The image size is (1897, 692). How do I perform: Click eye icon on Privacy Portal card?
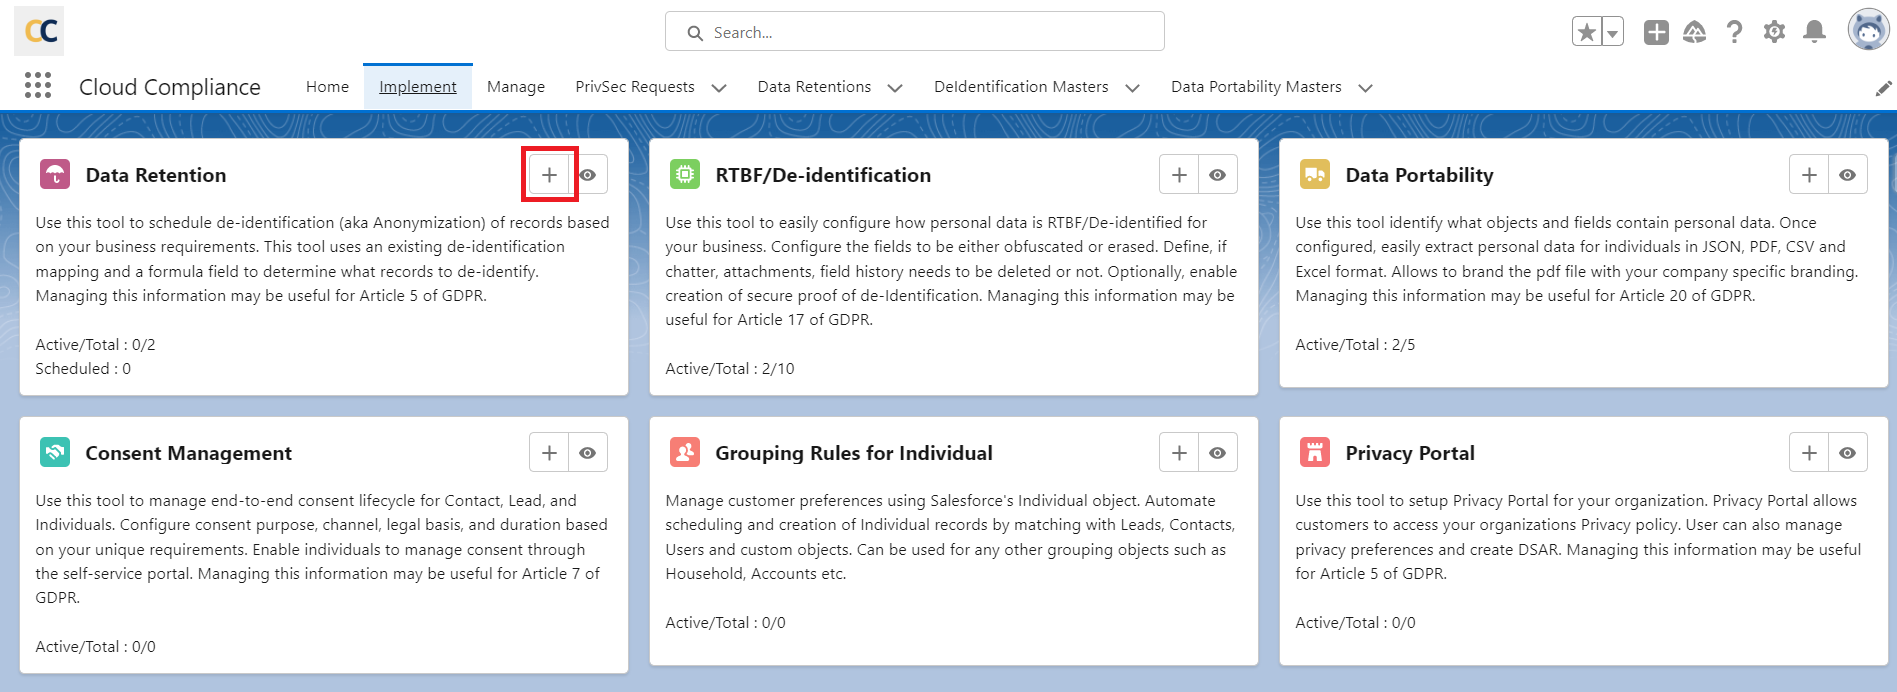tap(1847, 453)
